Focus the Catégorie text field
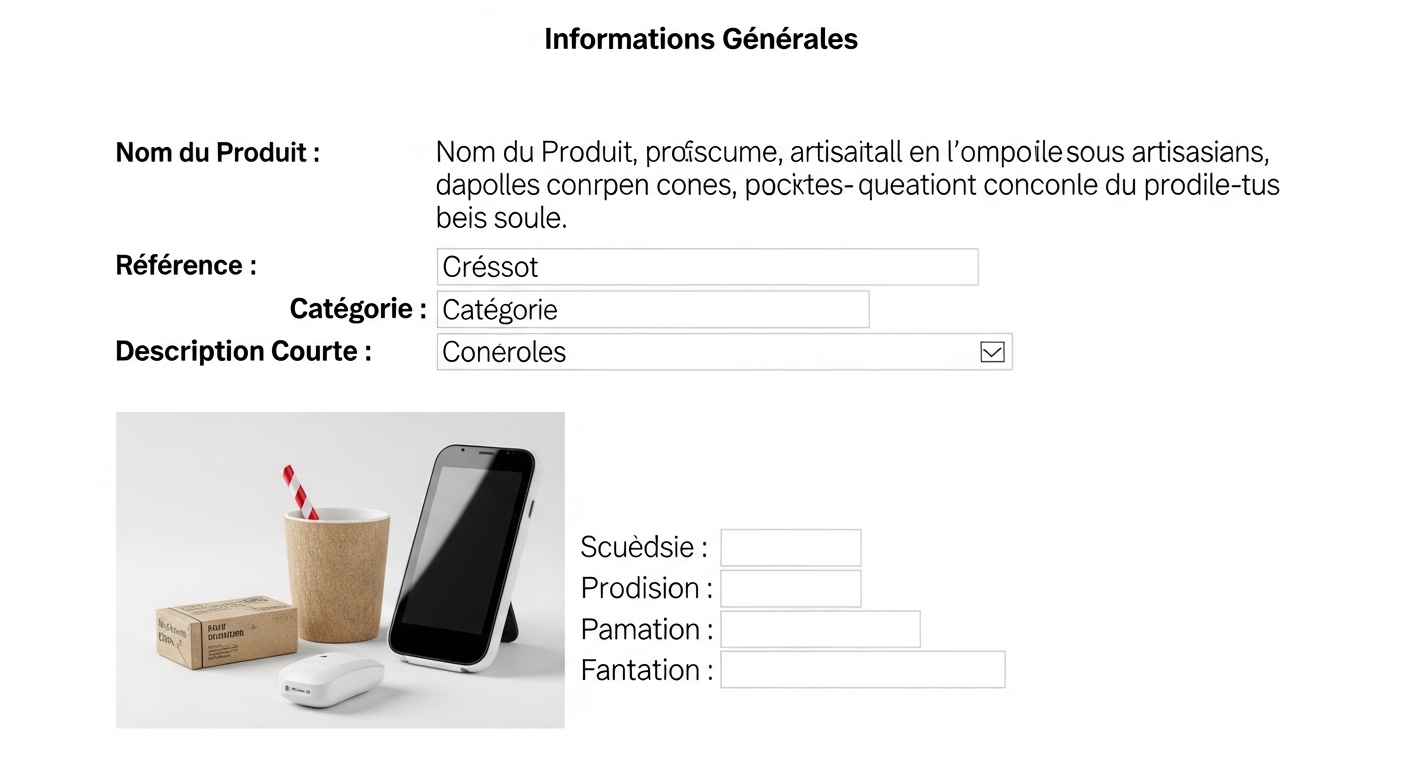This screenshot has height=768, width=1408. pos(653,310)
